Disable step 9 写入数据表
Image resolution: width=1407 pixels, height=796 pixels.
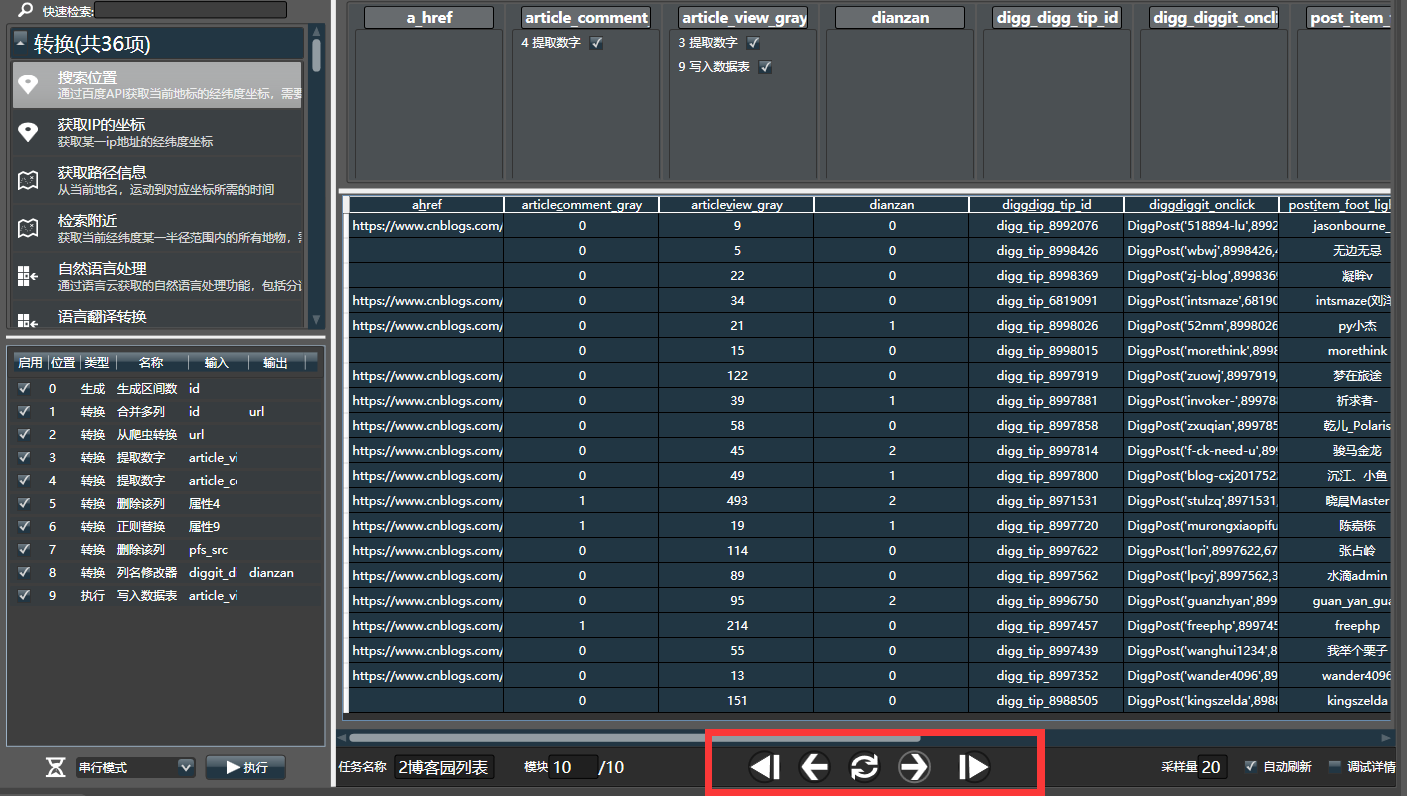coord(24,595)
